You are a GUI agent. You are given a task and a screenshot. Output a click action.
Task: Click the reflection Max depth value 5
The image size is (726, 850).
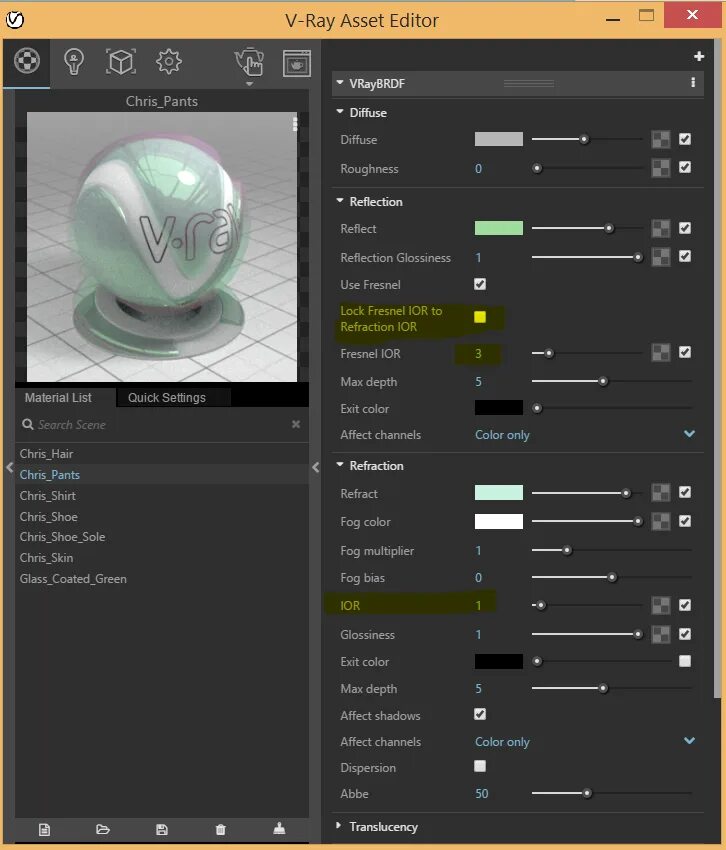pyautogui.click(x=478, y=382)
